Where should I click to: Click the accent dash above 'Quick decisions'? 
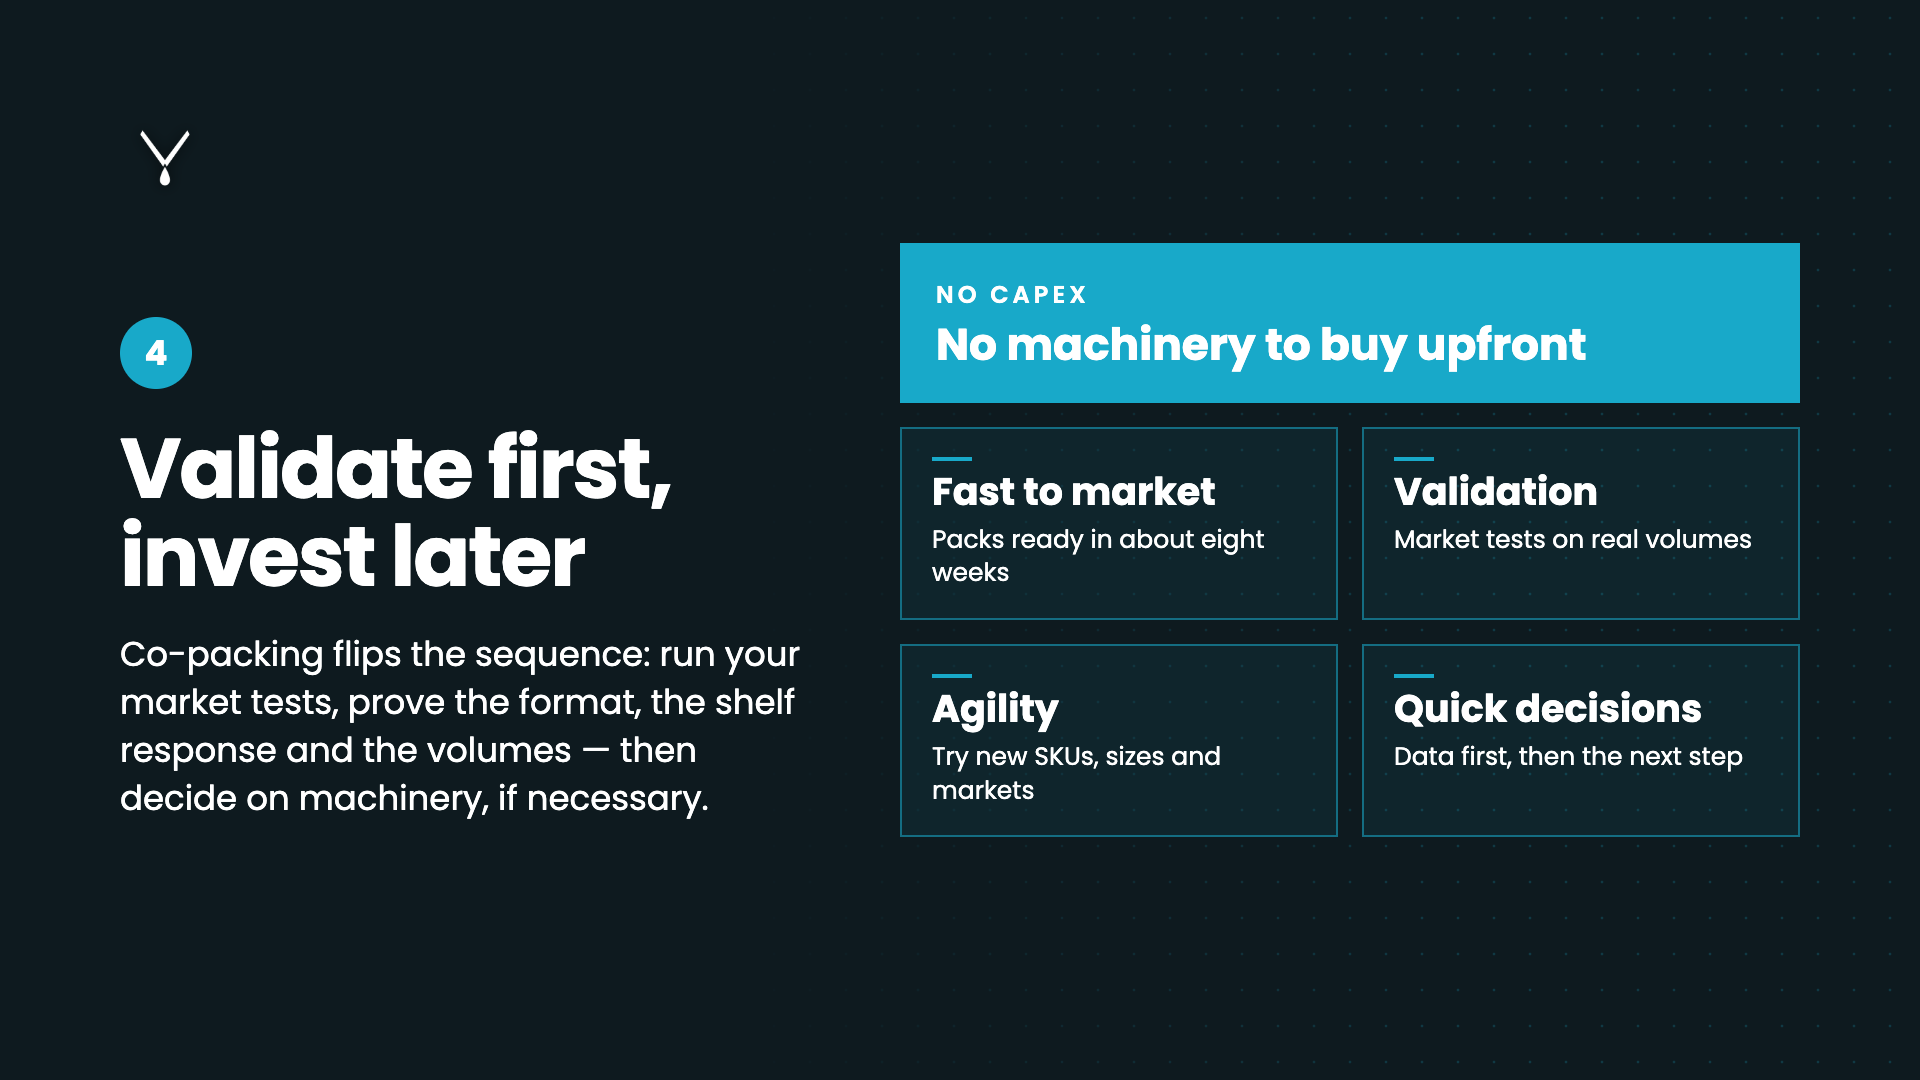pos(1414,676)
